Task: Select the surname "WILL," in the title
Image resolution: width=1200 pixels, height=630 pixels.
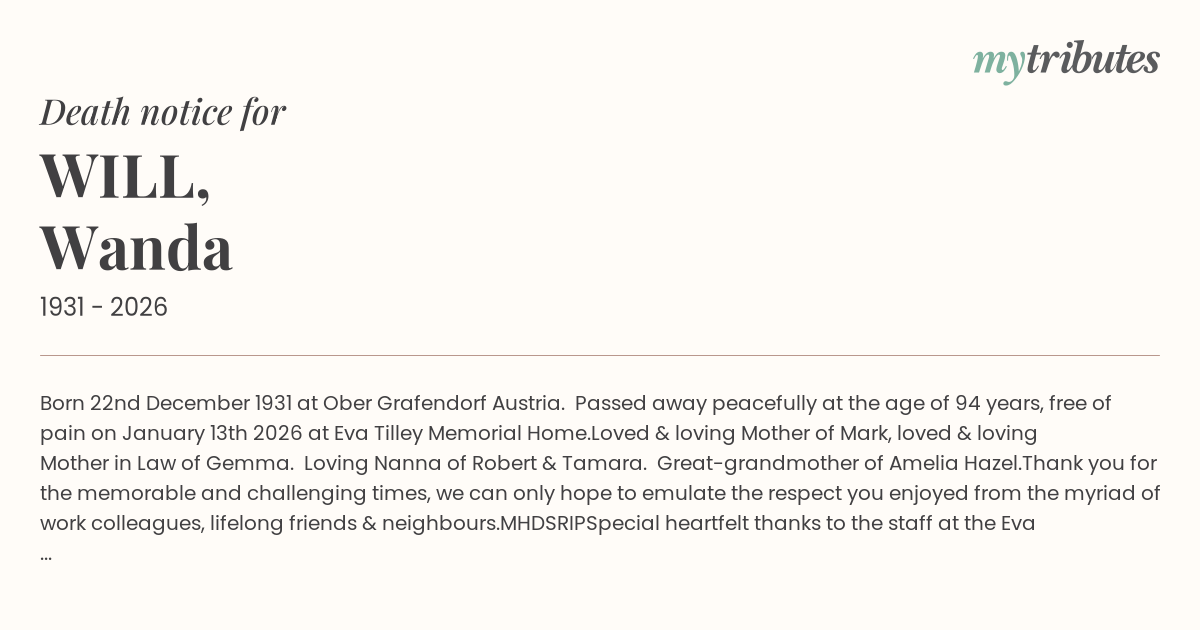Action: tap(125, 177)
